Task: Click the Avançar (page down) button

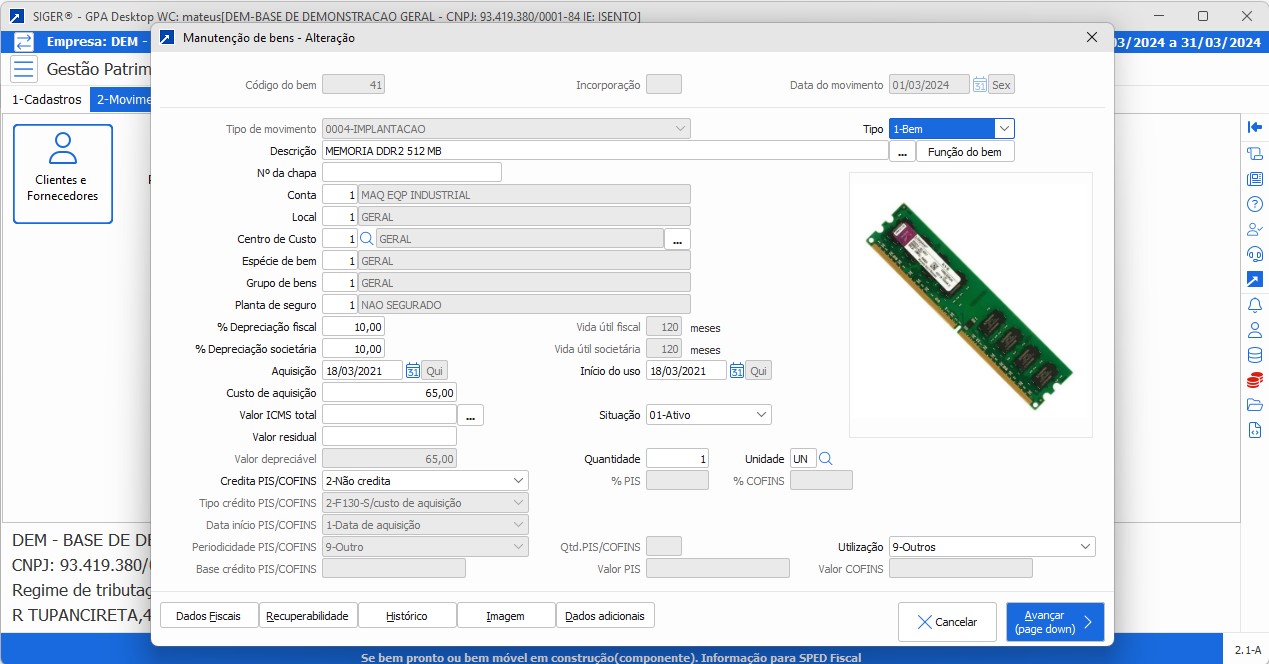Action: (1055, 622)
